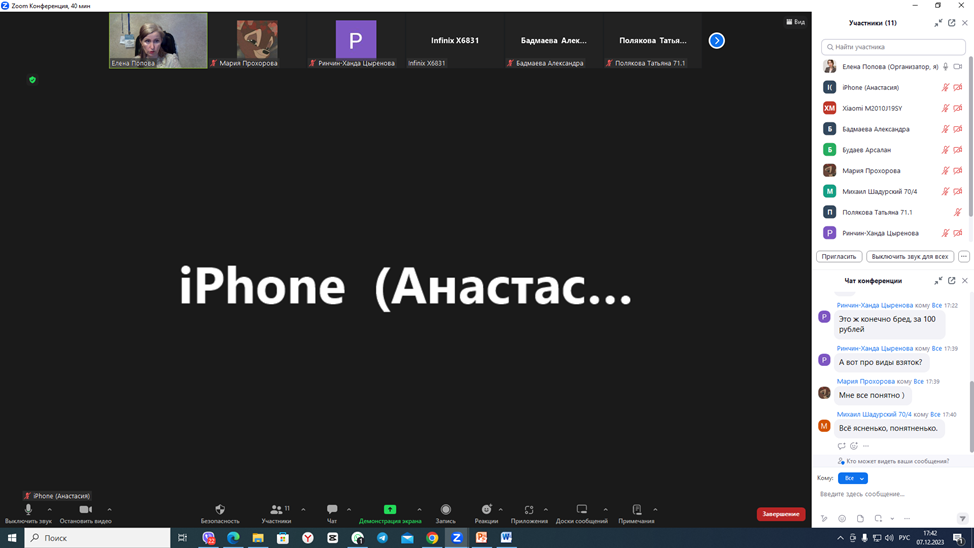The width and height of the screenshot is (974, 548).
Task: Reply to Михаил Шадурский's message
Action: tap(842, 446)
